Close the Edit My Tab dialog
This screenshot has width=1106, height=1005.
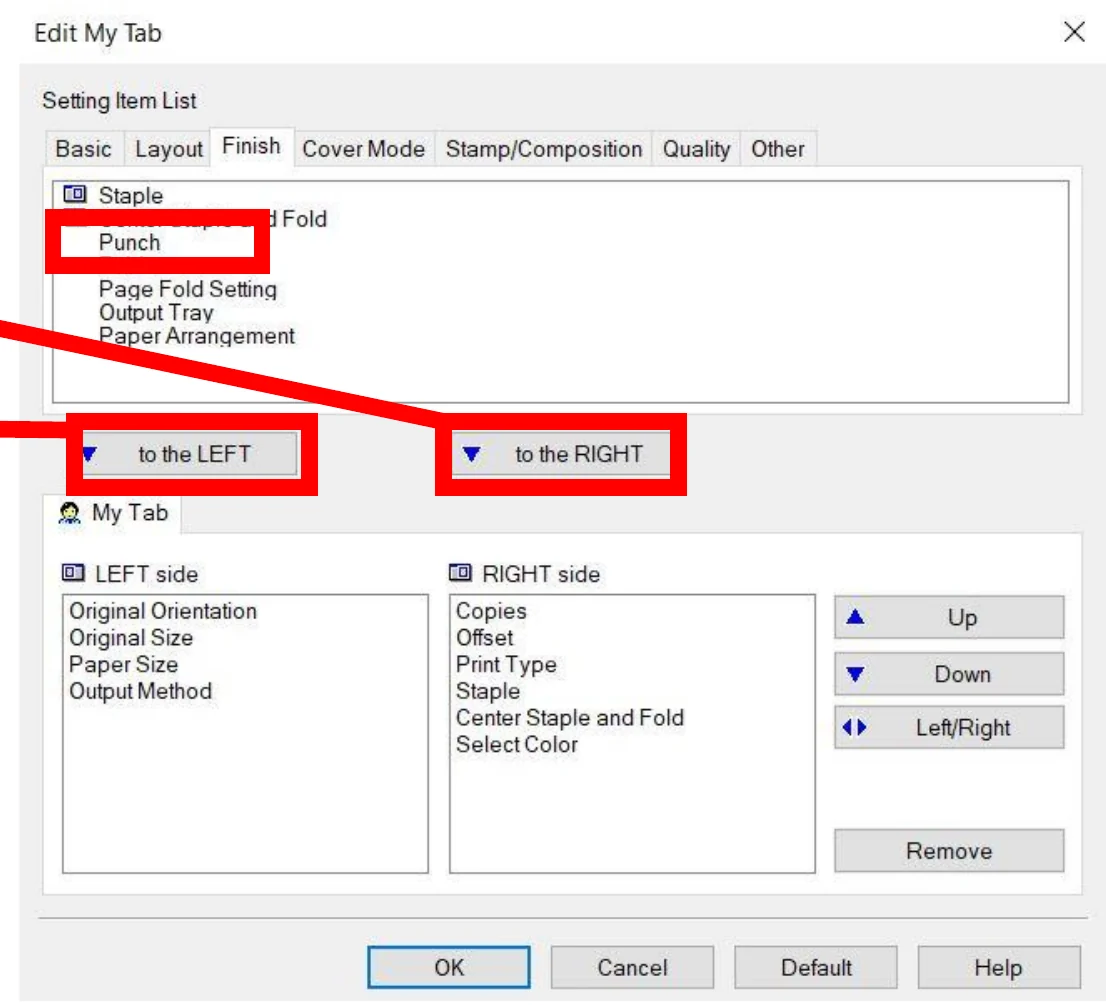point(1074,32)
